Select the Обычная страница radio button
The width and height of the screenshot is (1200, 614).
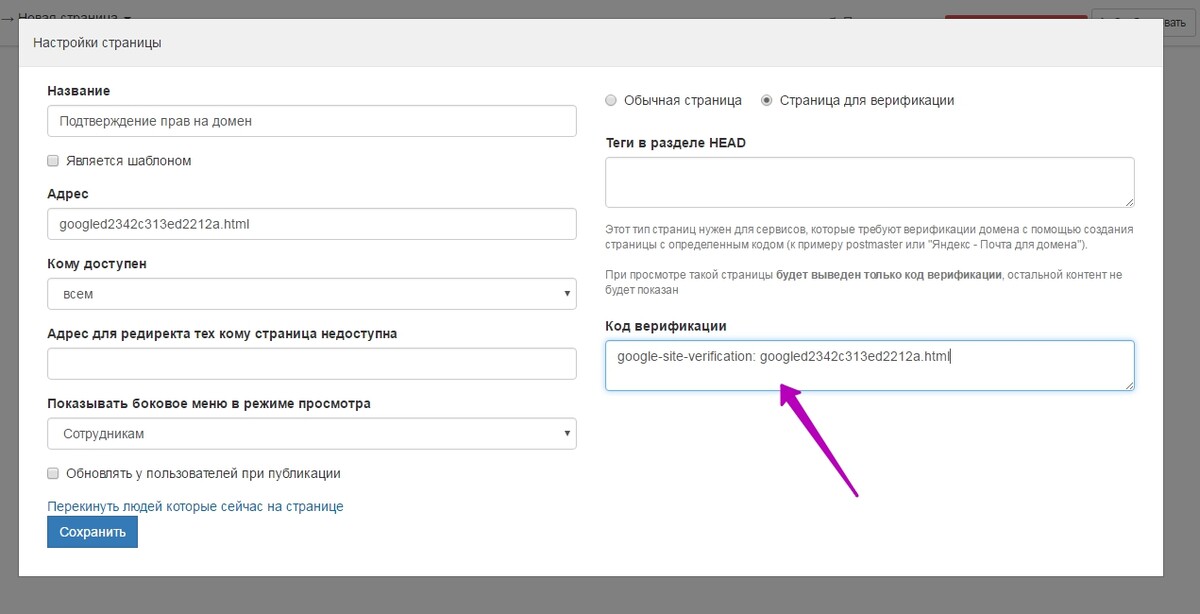(611, 100)
